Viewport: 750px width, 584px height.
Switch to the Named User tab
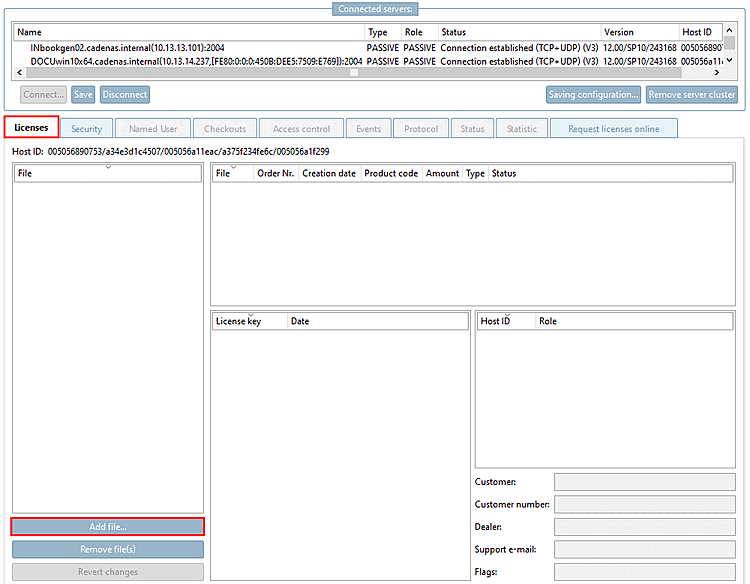pyautogui.click(x=153, y=129)
